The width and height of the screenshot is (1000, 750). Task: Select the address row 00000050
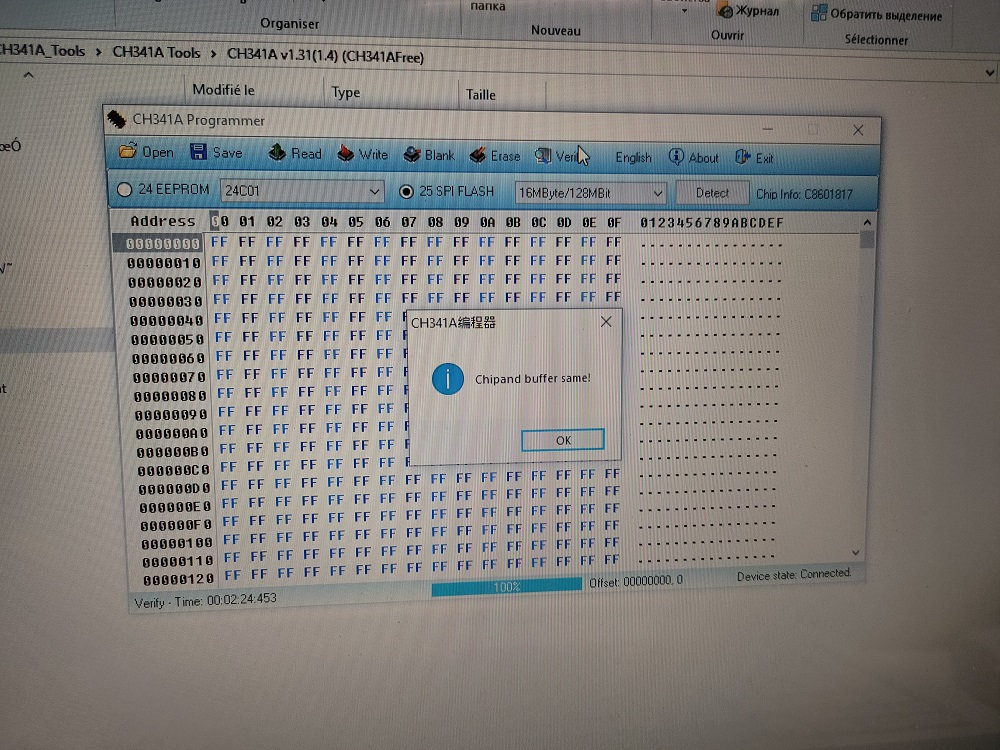[x=168, y=339]
